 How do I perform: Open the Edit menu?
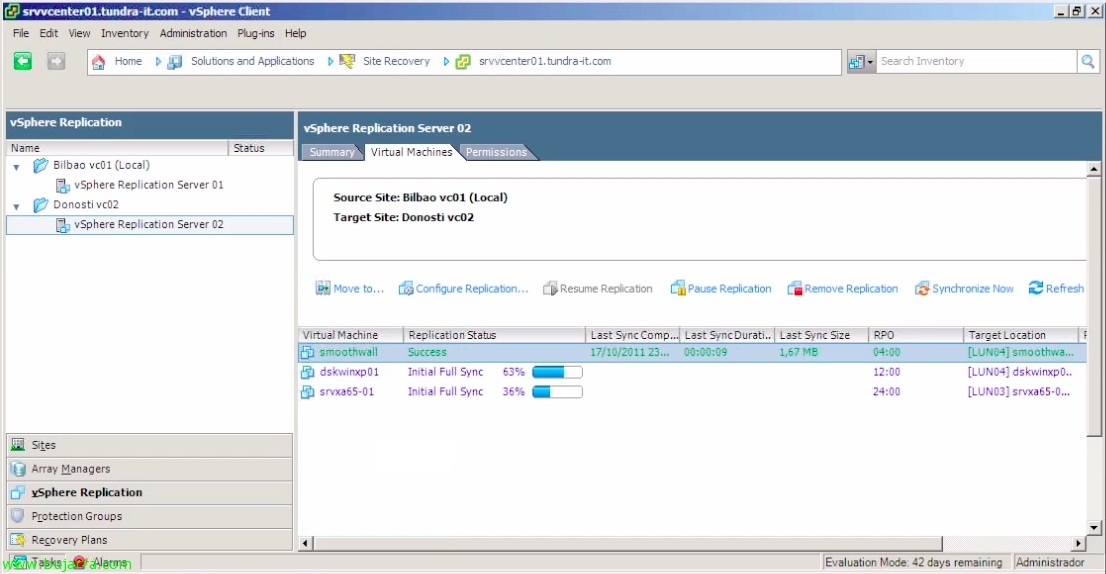pos(49,33)
